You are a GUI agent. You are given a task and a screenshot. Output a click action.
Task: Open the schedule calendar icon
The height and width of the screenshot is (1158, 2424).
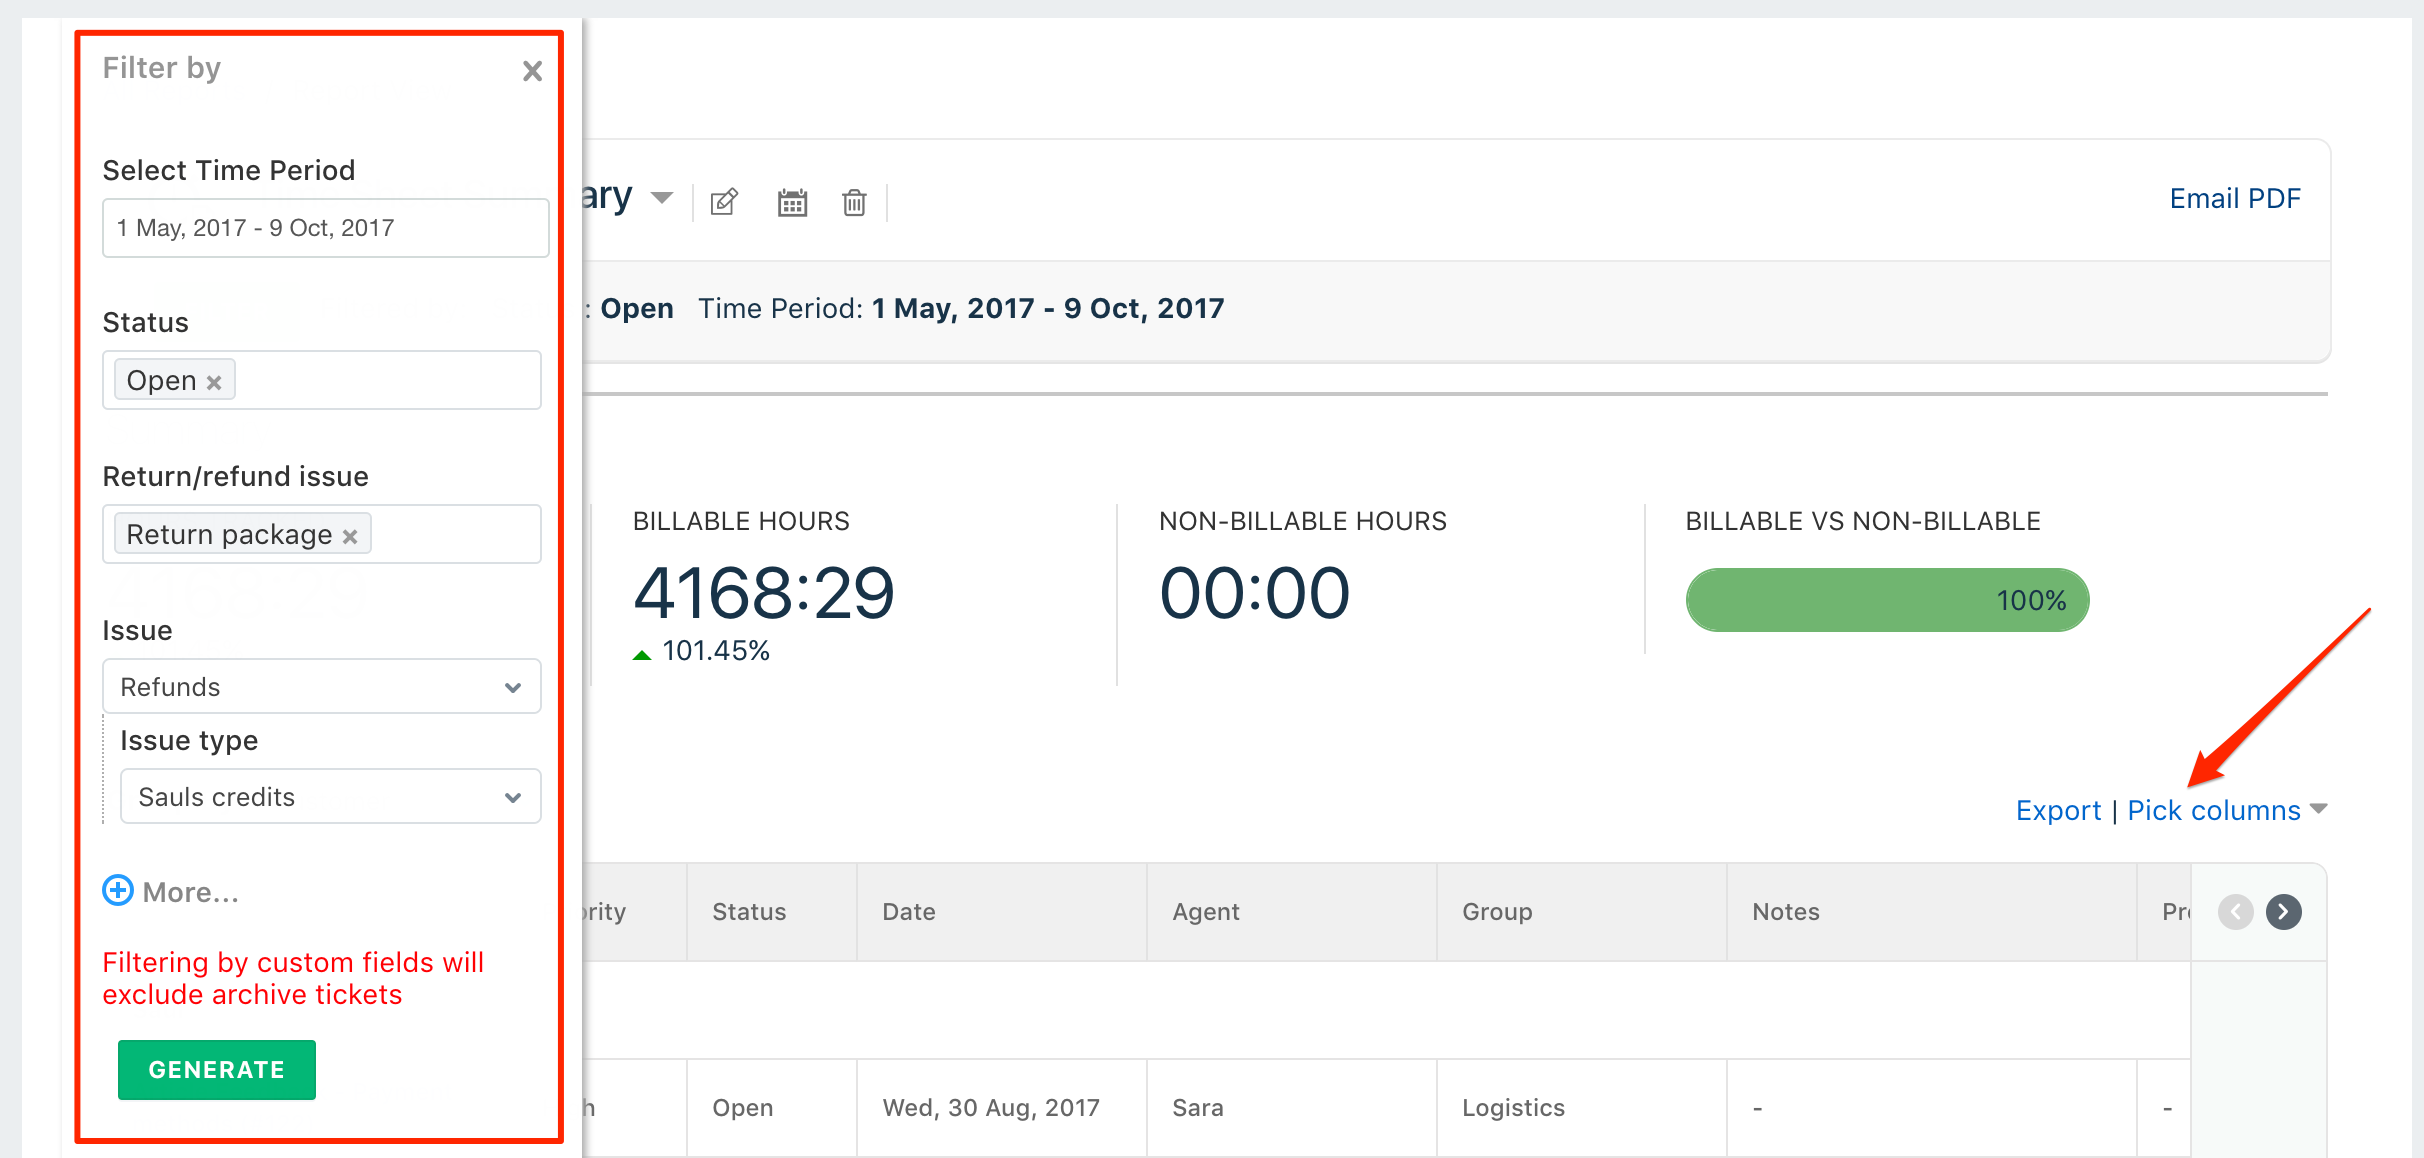[792, 202]
